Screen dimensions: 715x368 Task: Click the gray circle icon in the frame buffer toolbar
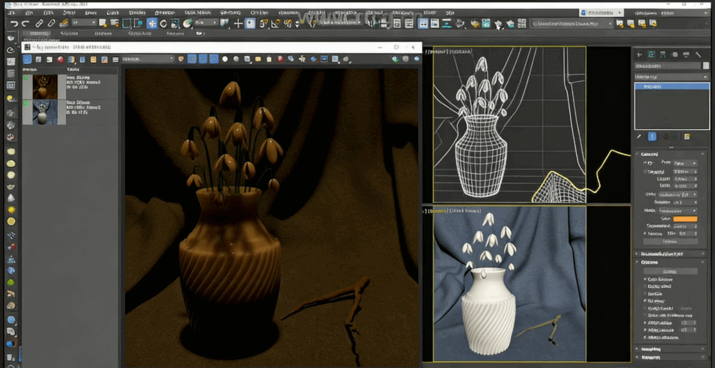tap(236, 59)
